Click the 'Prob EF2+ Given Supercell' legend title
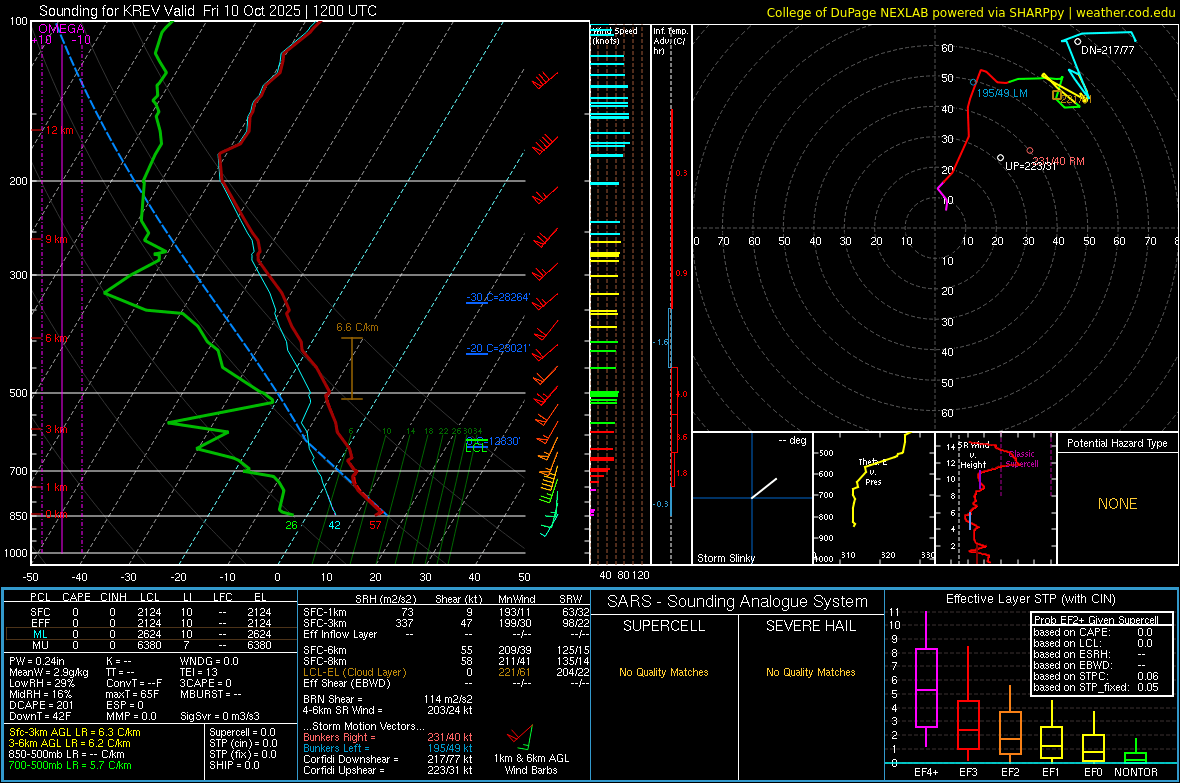1180x783 pixels. [x=1096, y=620]
